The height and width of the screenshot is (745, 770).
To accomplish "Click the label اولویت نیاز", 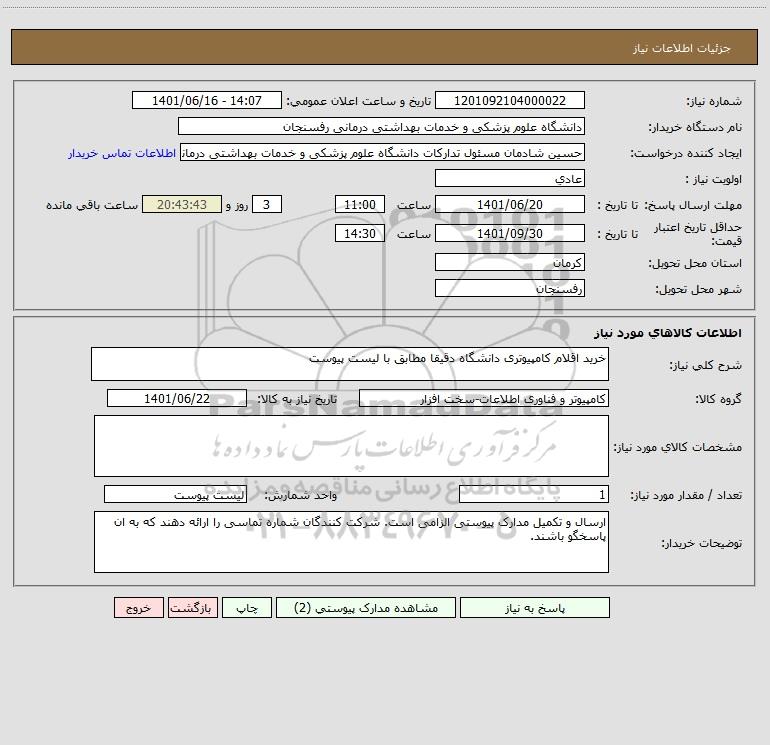I will click(x=714, y=180).
